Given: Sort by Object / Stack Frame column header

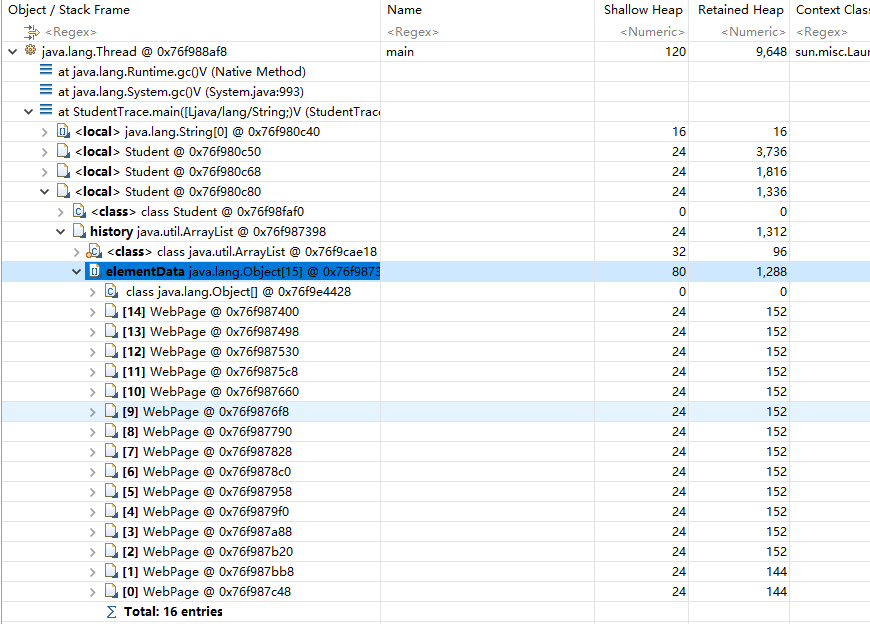Looking at the screenshot, I should tap(69, 10).
